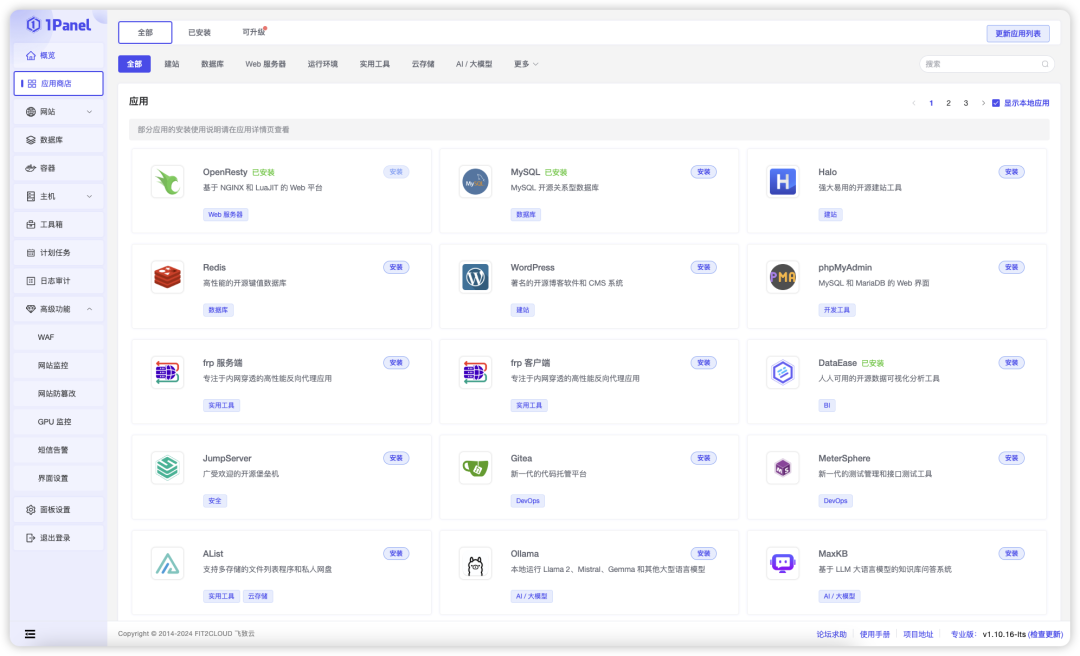Image resolution: width=1080 pixels, height=656 pixels.
Task: Open the Gitea app icon
Action: 475,468
